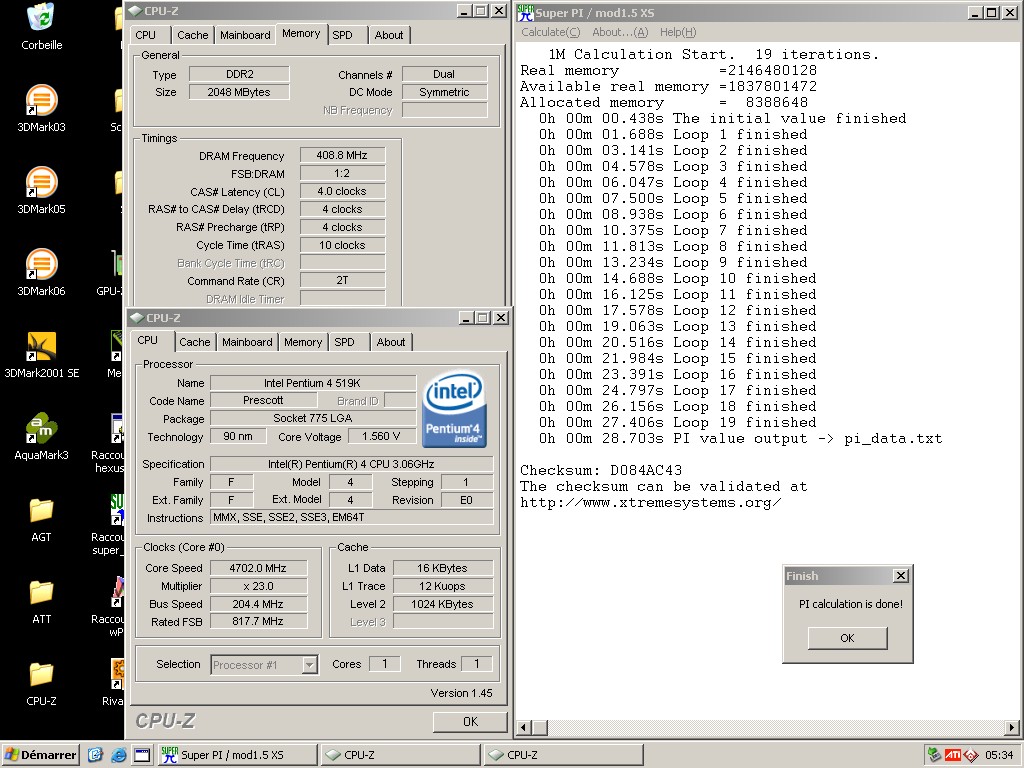The width and height of the screenshot is (1024, 768).
Task: Open Cache tab in lower CPU-Z window
Action: (x=195, y=342)
